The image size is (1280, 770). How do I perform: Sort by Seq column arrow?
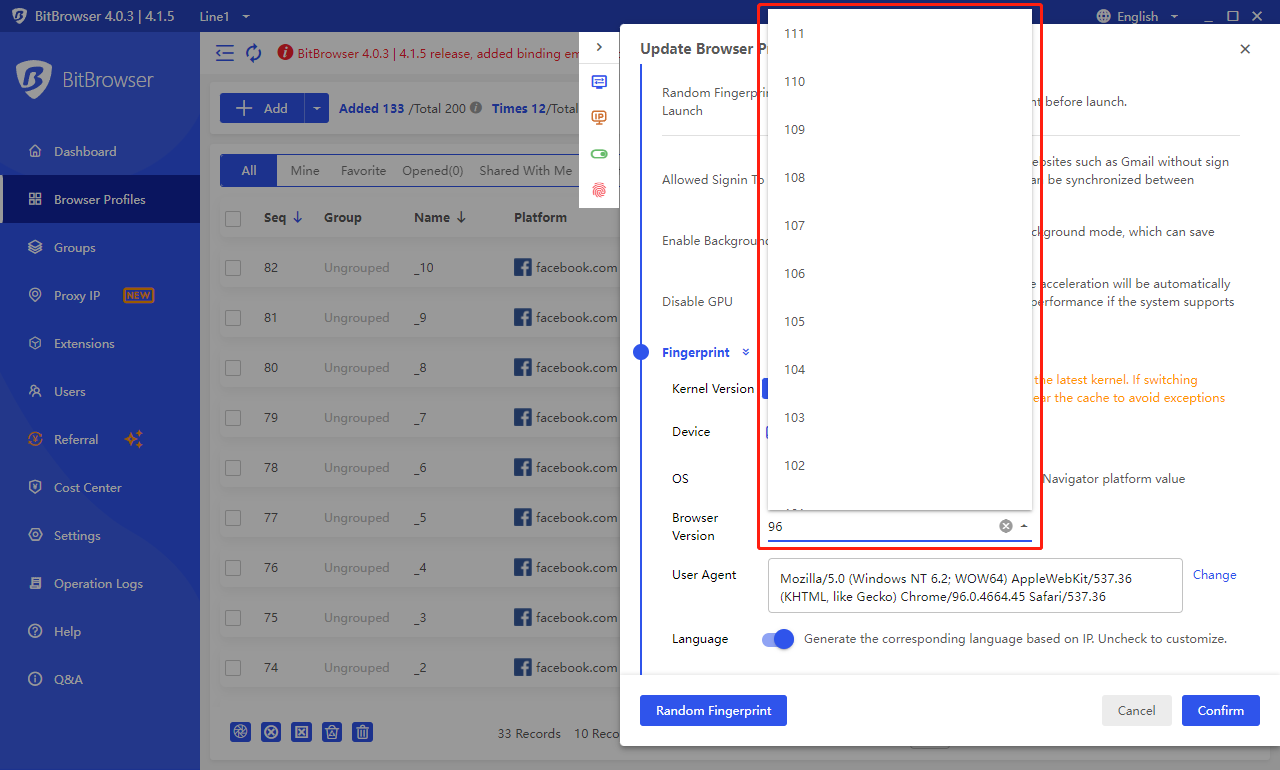pyautogui.click(x=297, y=218)
